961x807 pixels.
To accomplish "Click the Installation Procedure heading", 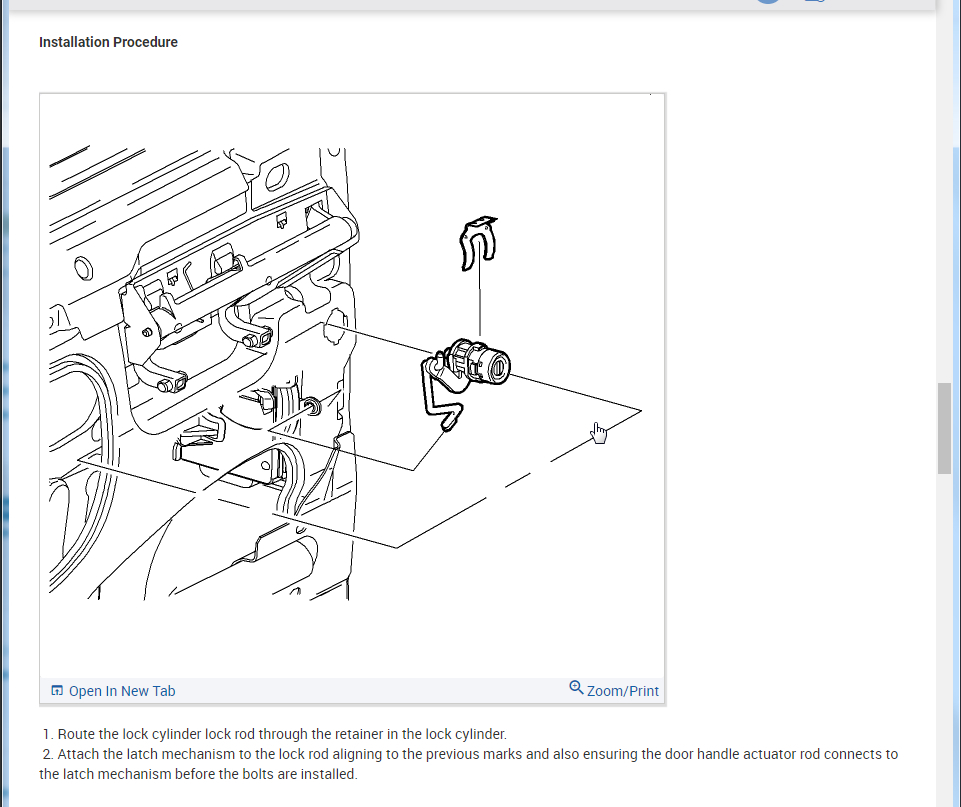I will tap(108, 42).
